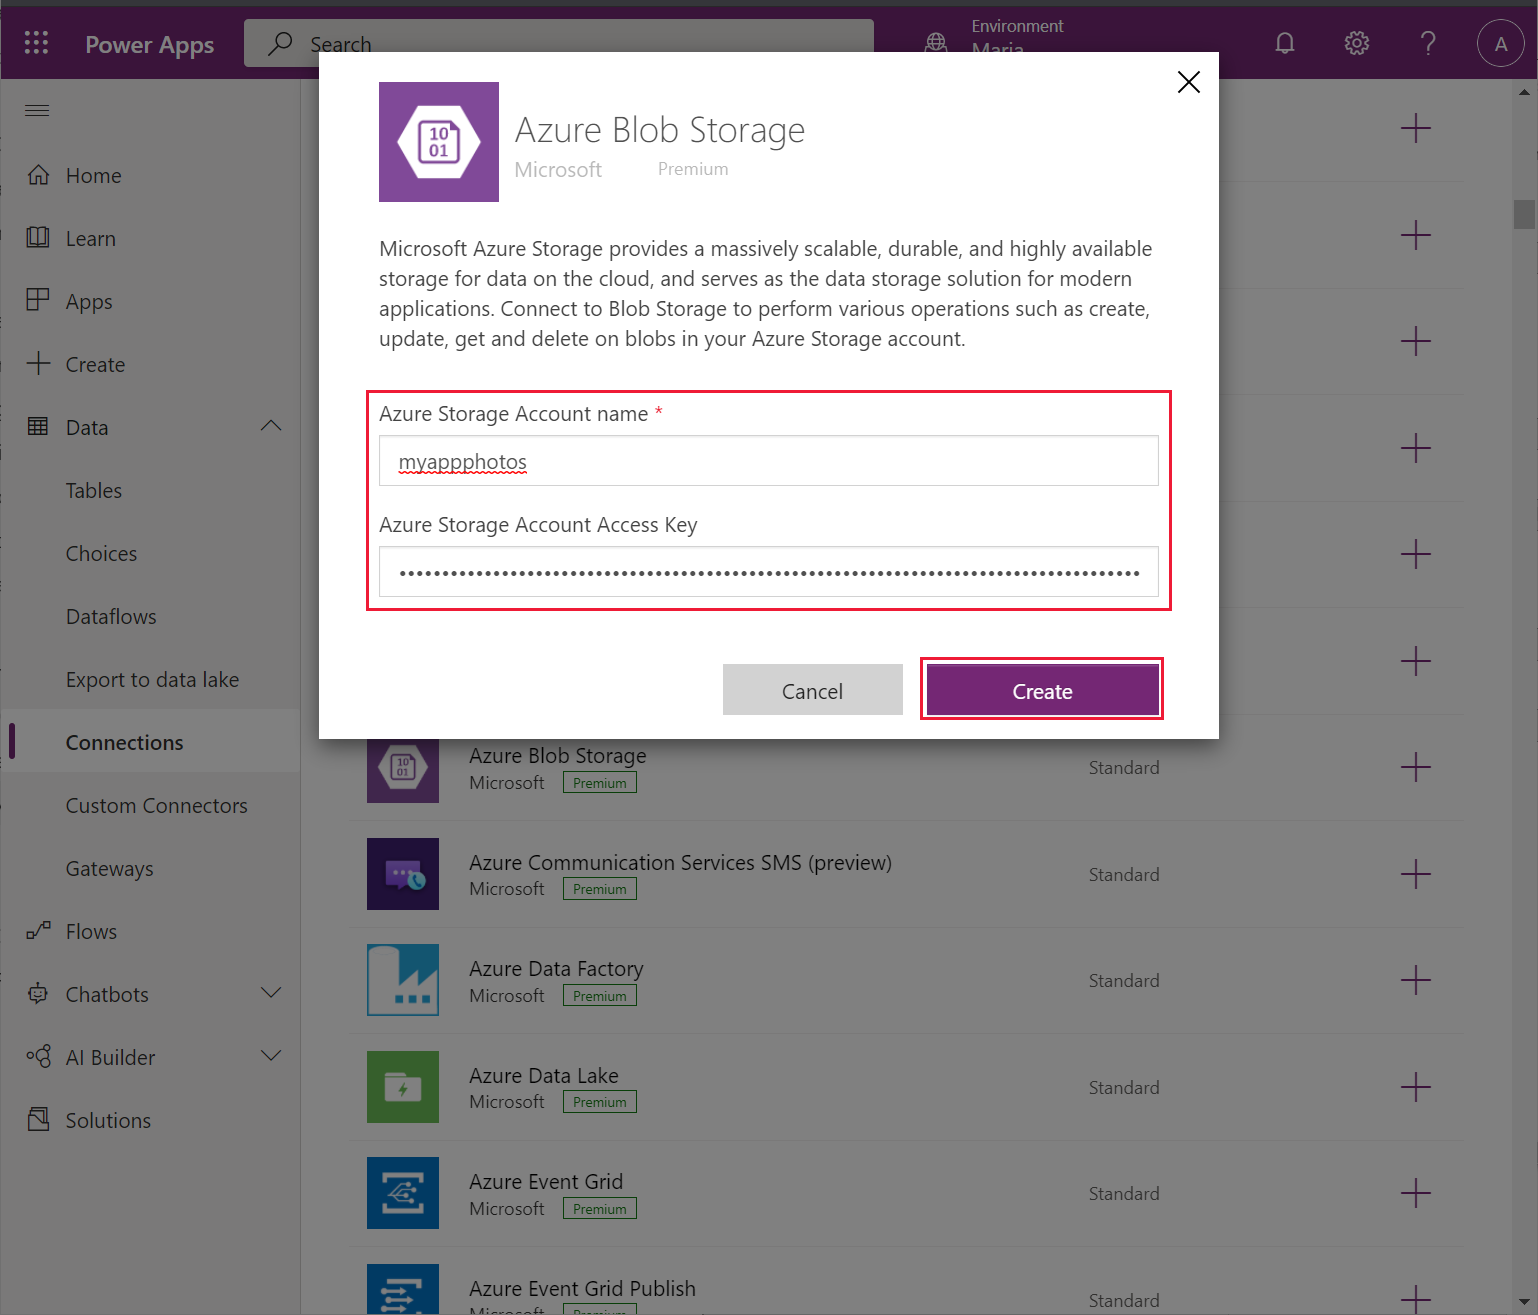Click the AI Builder icon
This screenshot has width=1538, height=1315.
pos(38,1057)
